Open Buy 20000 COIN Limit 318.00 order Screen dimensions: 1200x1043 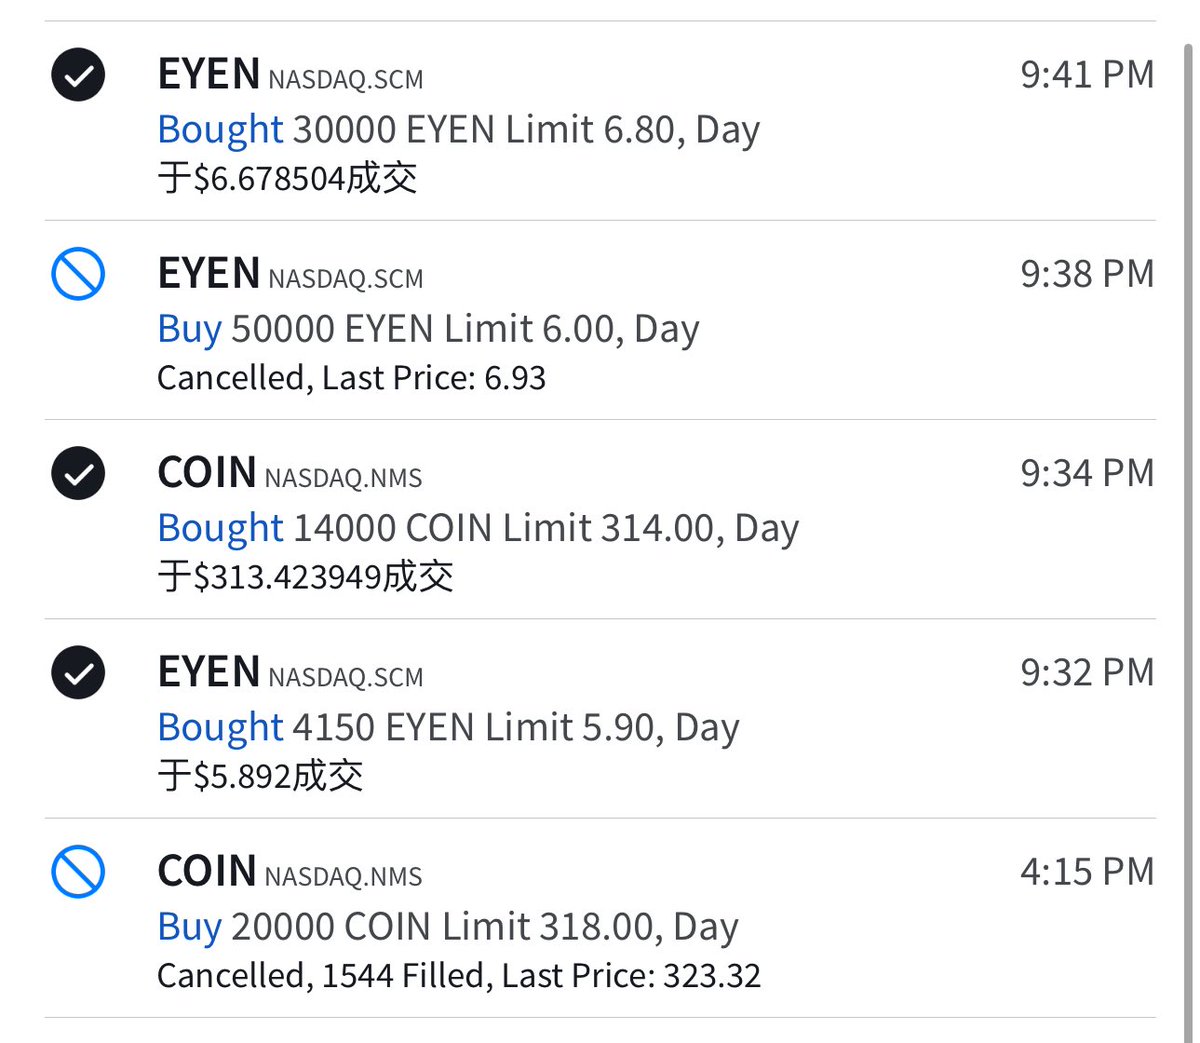click(x=448, y=927)
